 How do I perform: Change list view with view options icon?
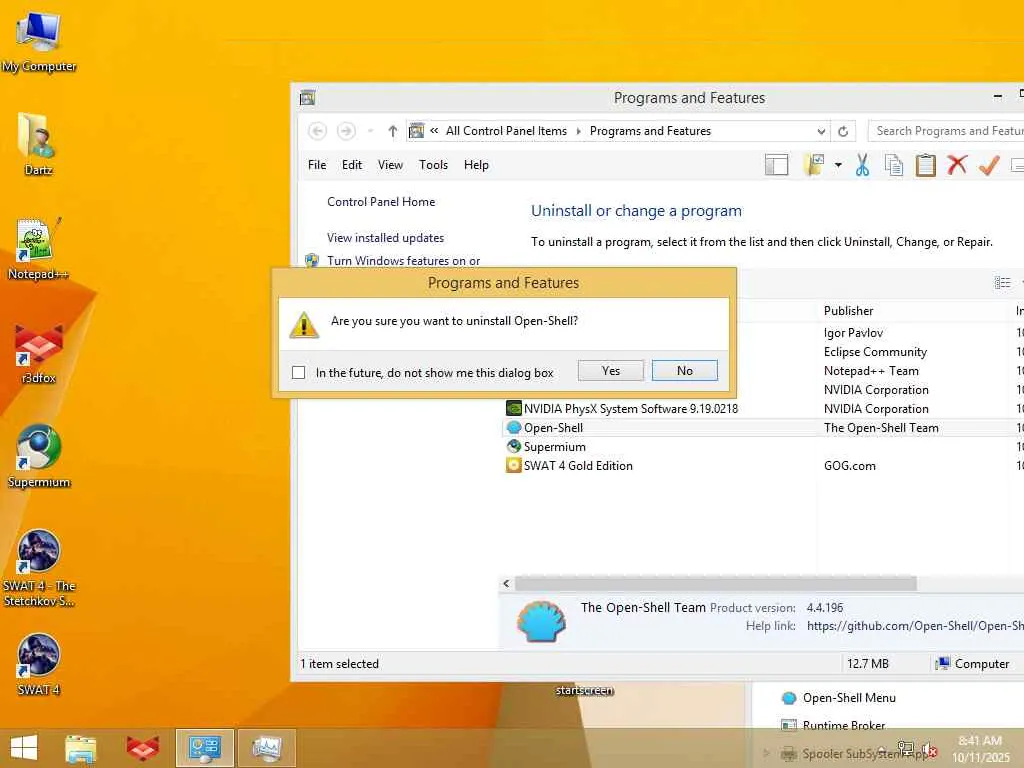coord(1002,282)
